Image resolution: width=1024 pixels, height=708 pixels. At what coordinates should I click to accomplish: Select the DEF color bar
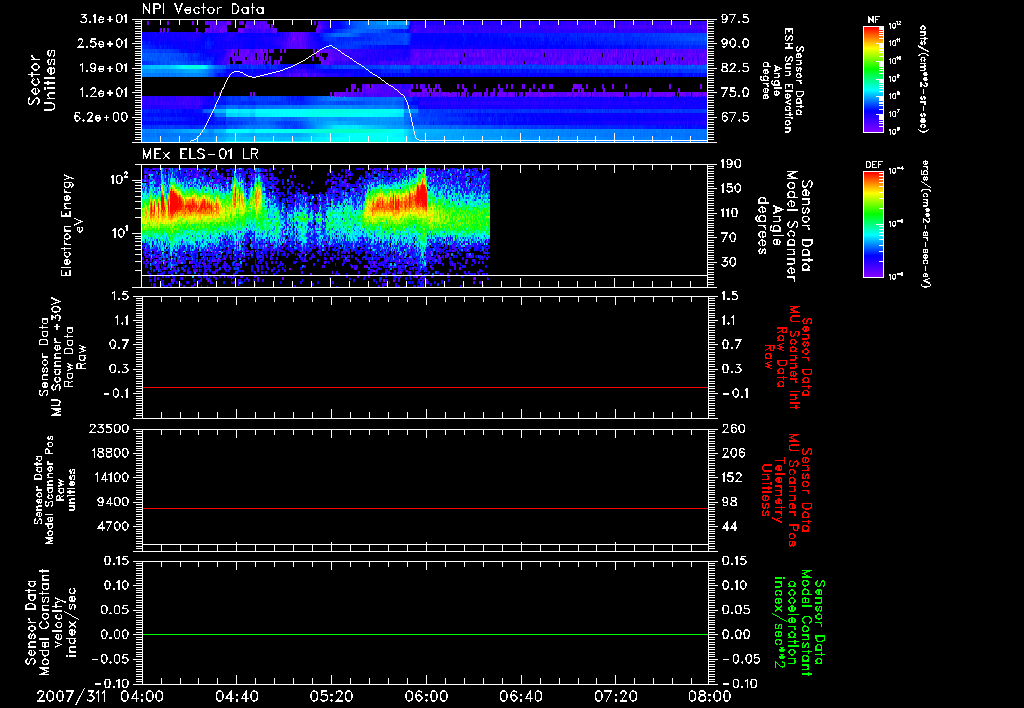(873, 224)
